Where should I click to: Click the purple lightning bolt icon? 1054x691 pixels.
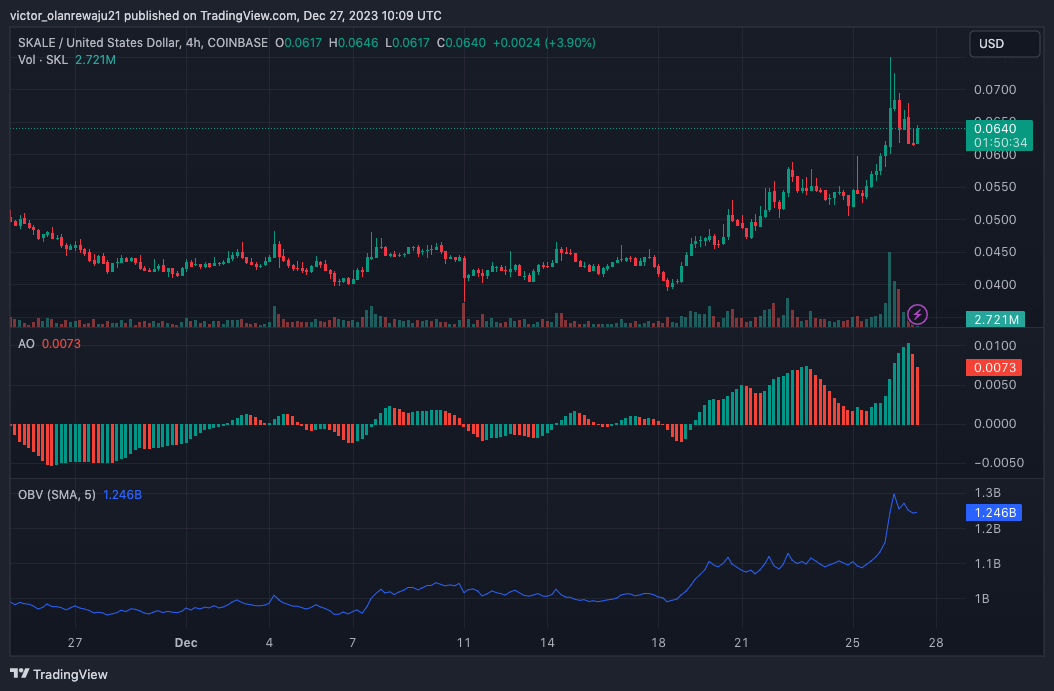(918, 314)
